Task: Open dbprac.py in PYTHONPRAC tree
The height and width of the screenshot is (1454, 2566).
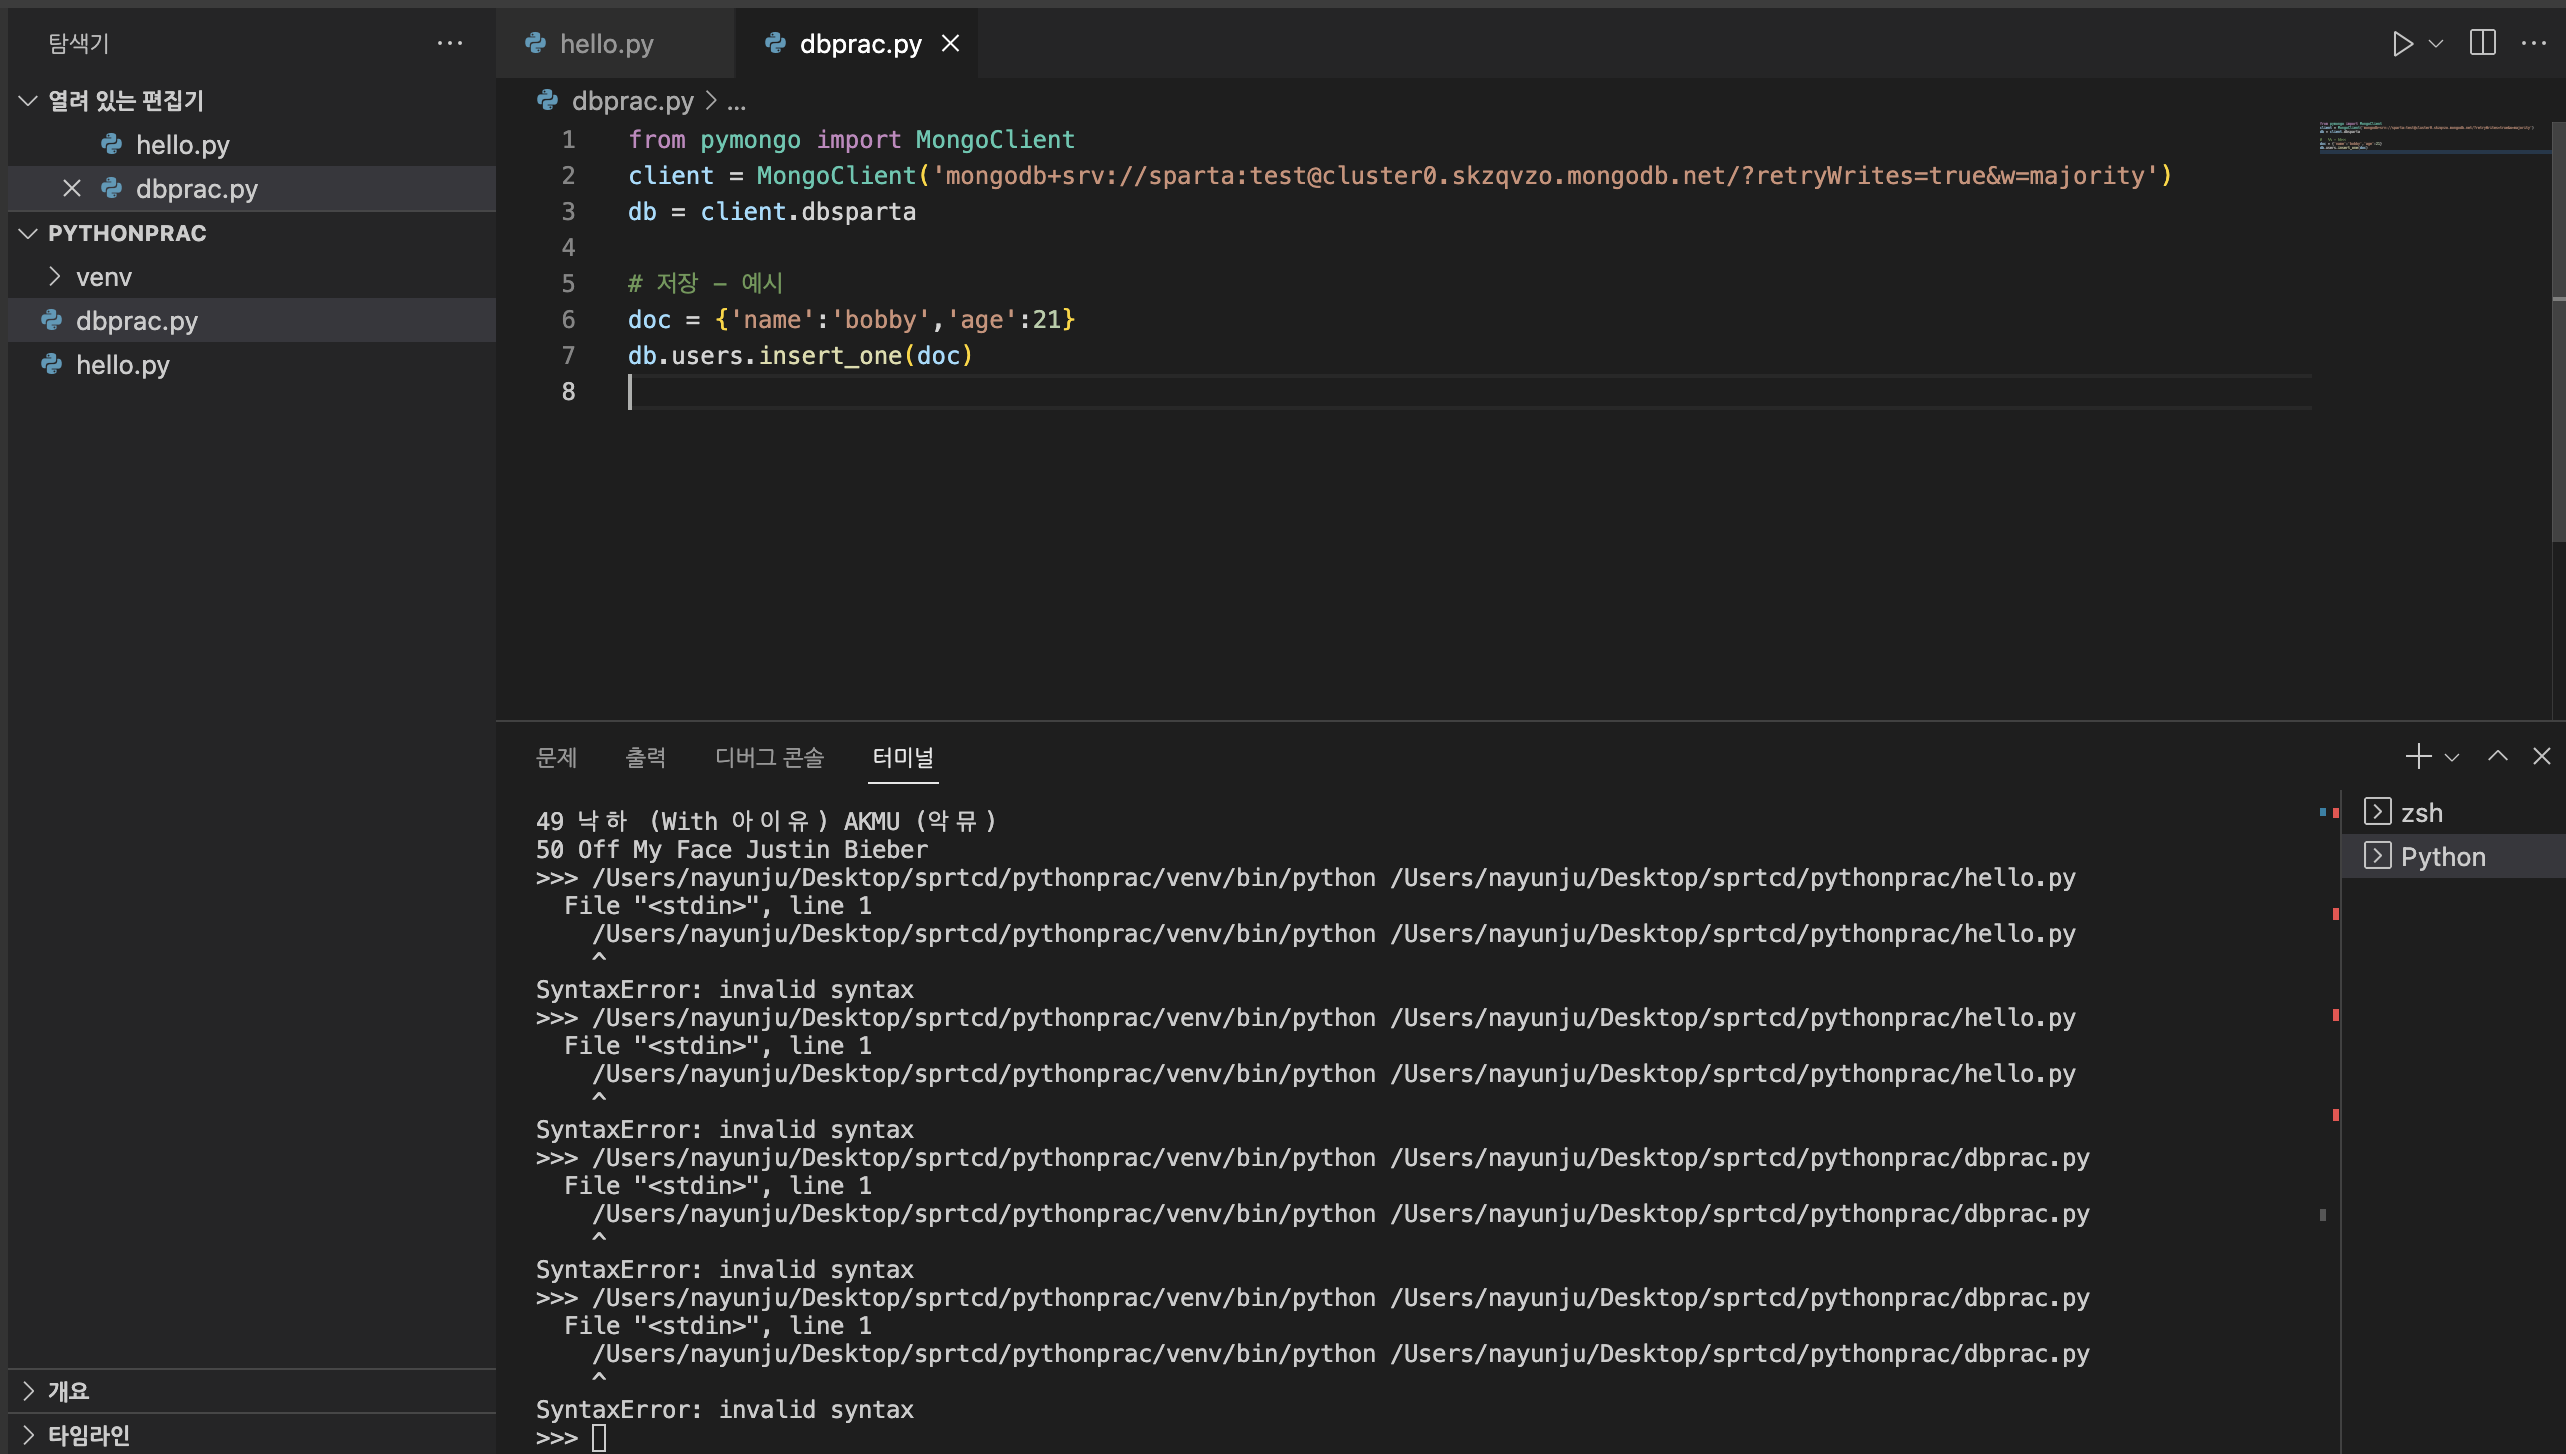Action: 252,321
